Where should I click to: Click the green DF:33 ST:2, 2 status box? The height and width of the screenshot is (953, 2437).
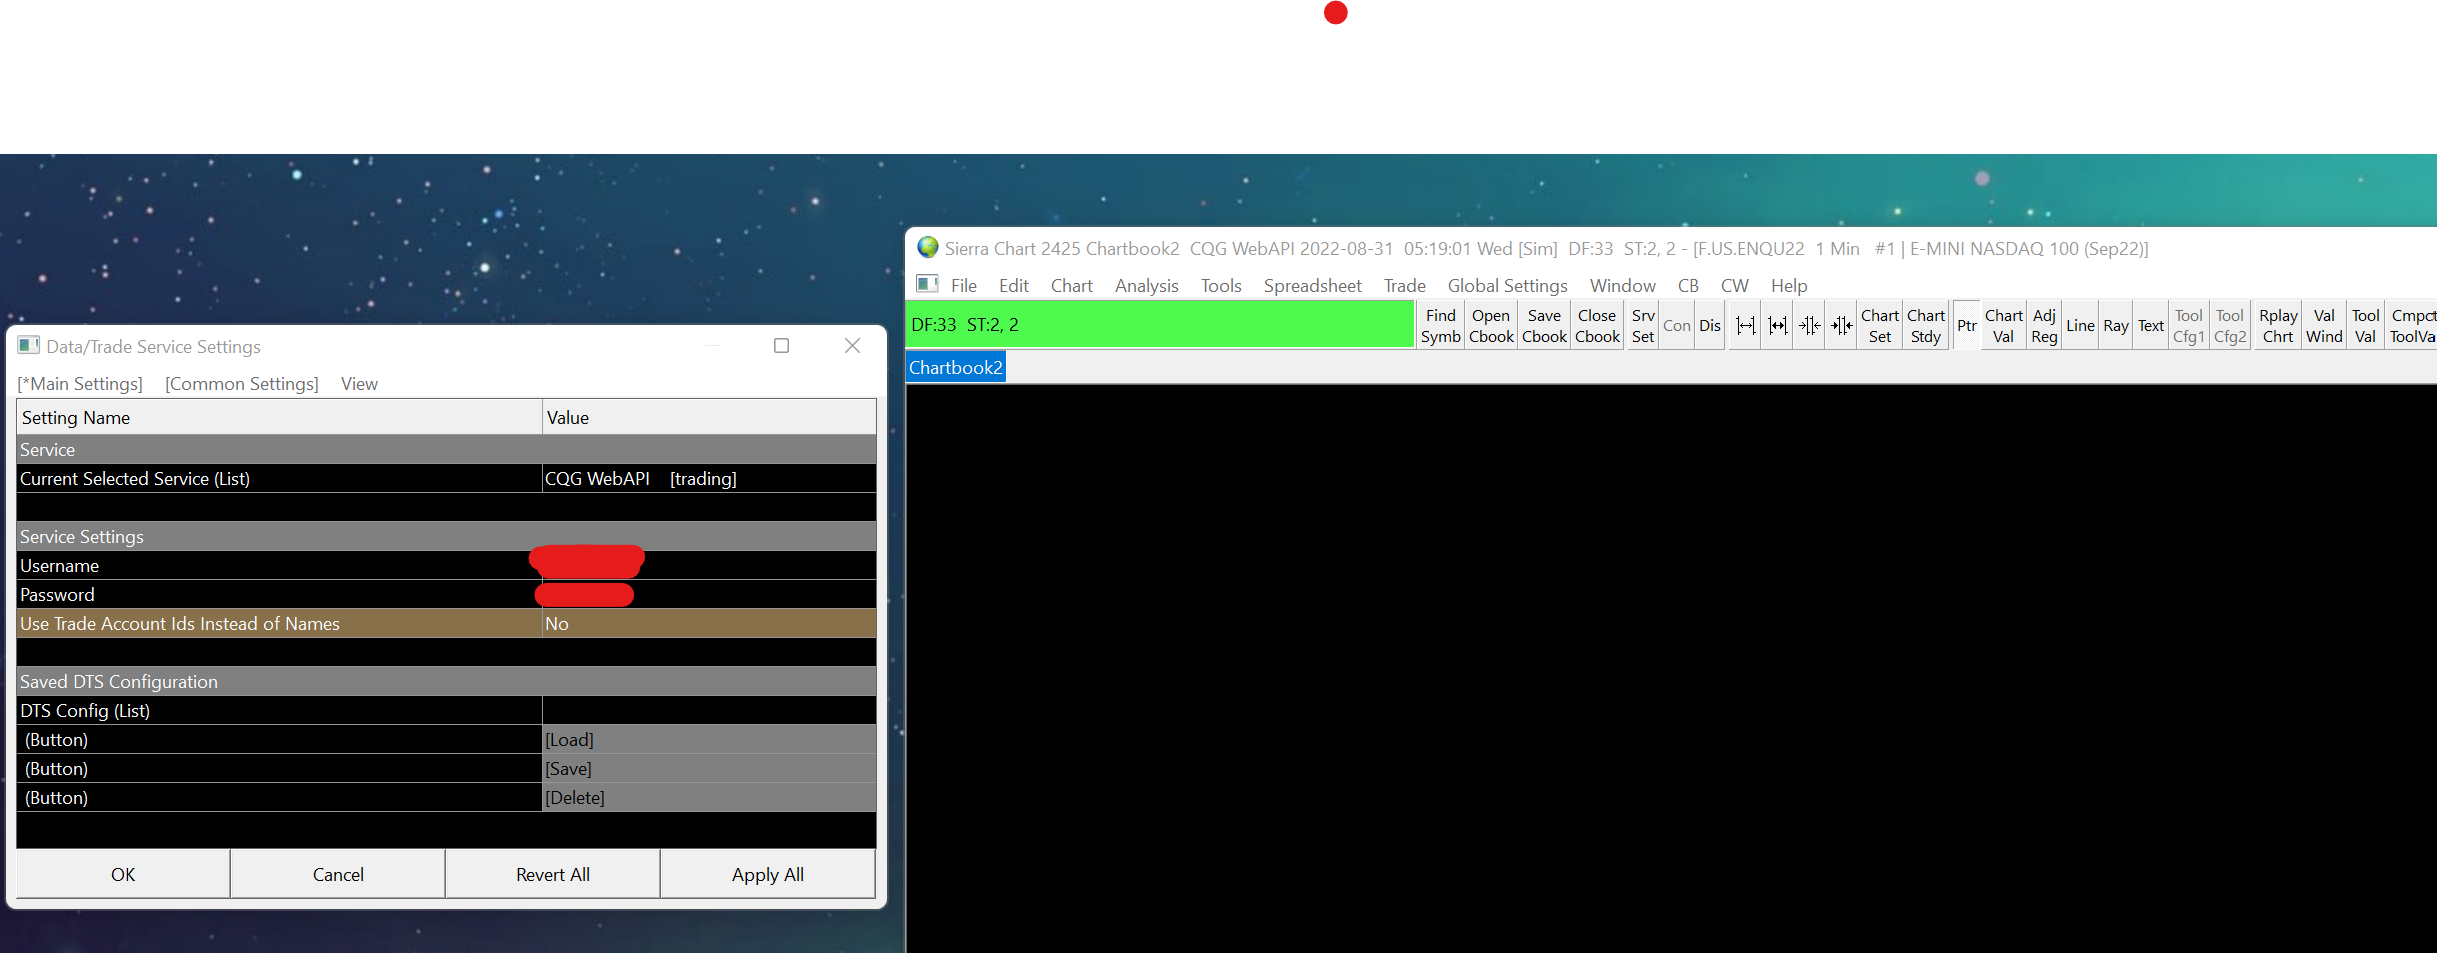tap(1159, 325)
